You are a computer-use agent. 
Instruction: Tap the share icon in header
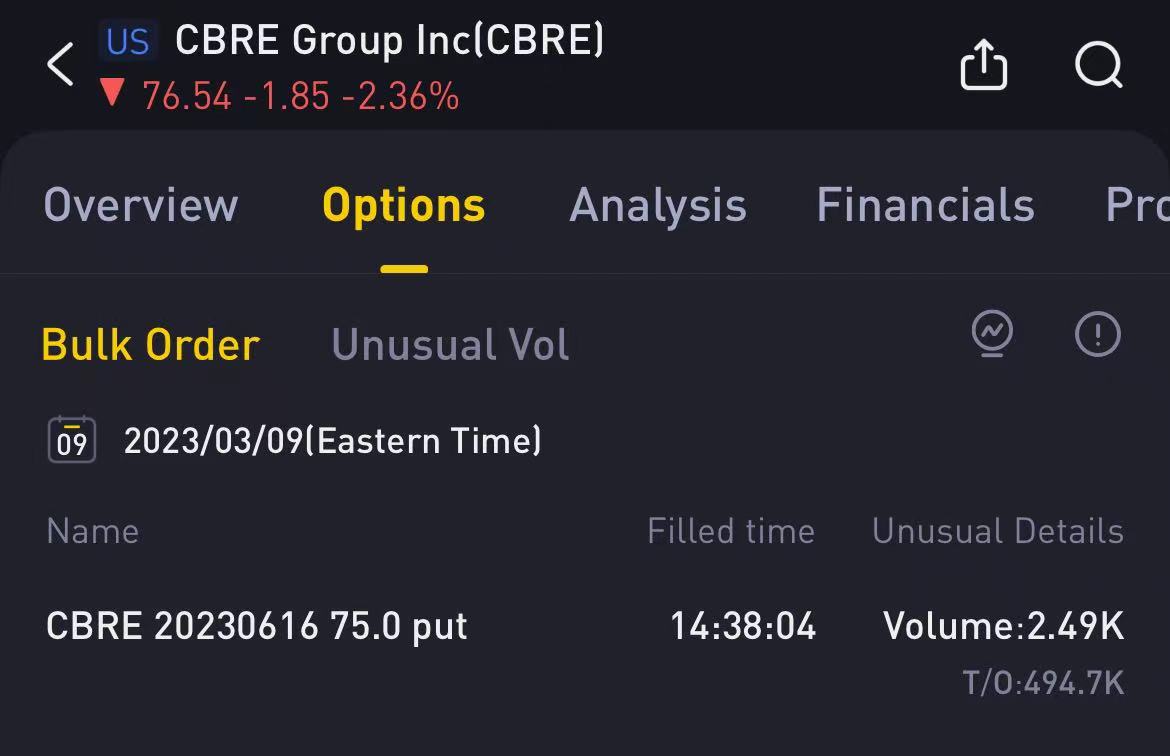click(983, 64)
